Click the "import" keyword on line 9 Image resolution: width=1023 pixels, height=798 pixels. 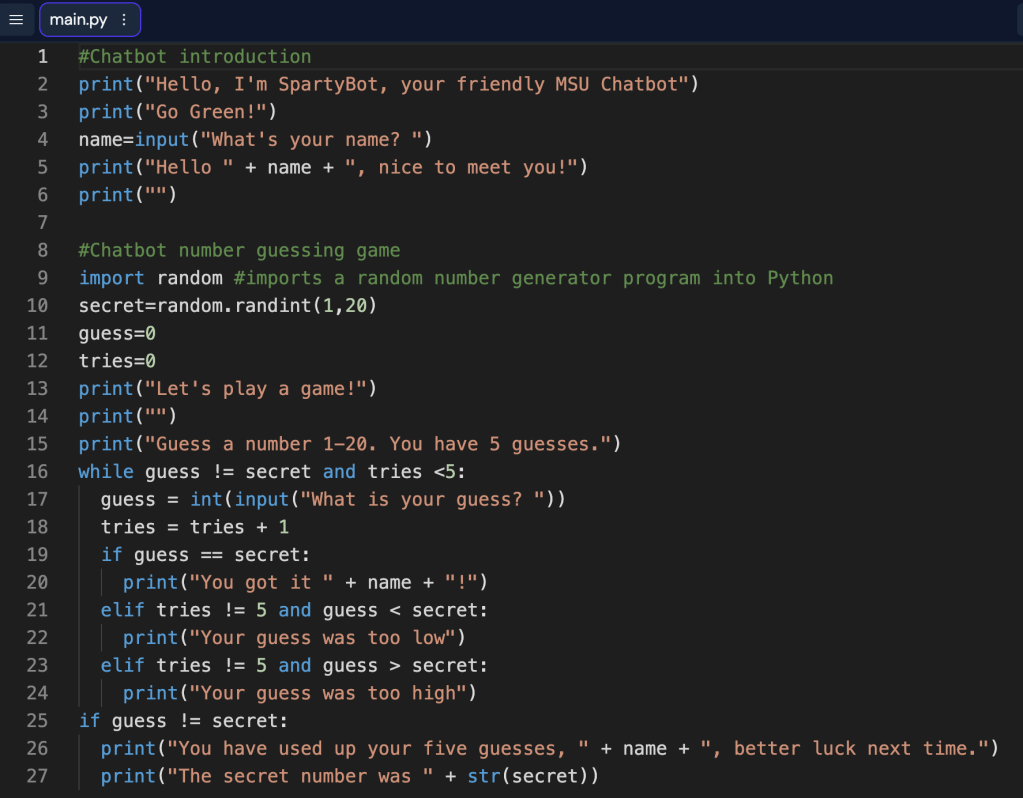(112, 278)
